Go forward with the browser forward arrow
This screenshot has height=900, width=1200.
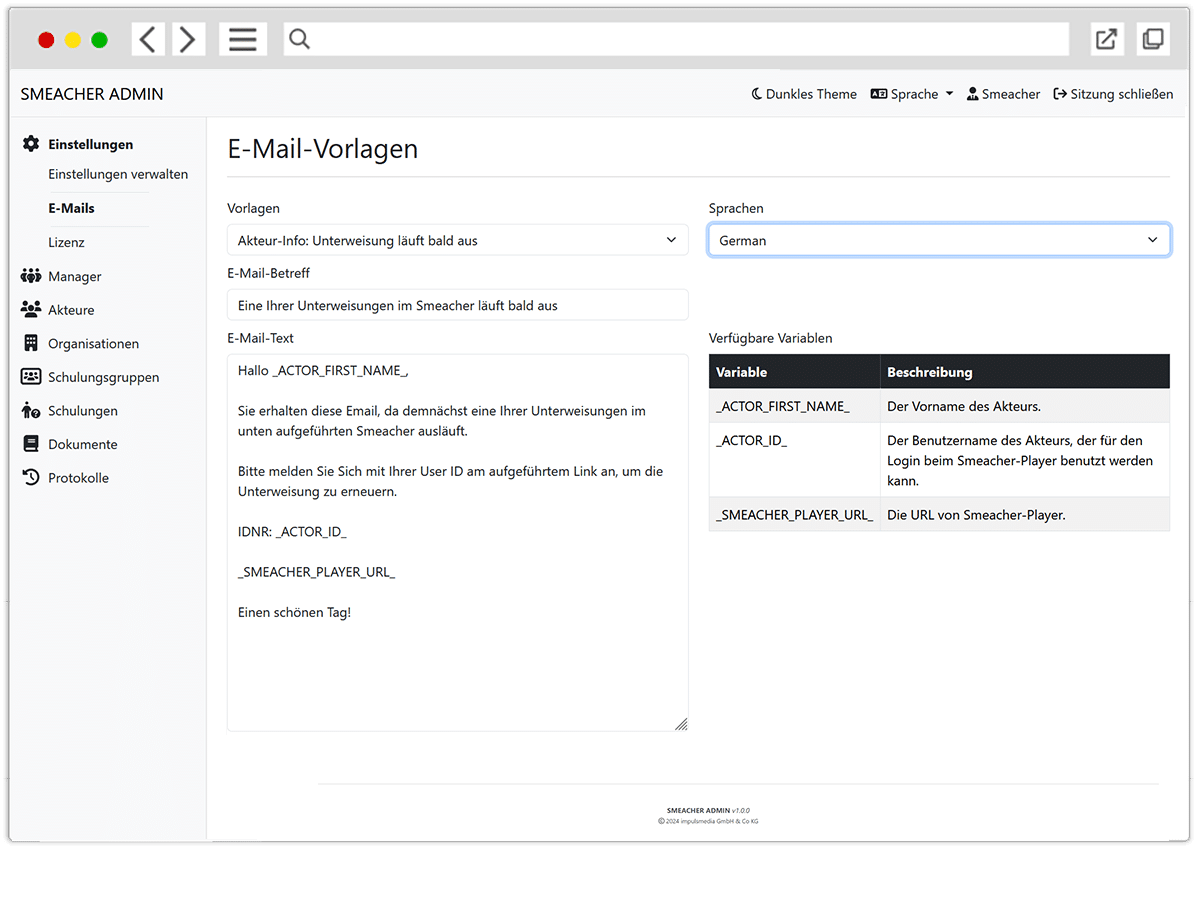[x=188, y=39]
